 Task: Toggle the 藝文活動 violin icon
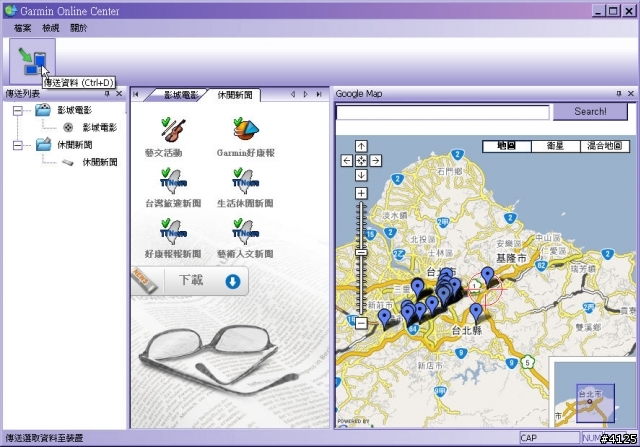[x=173, y=128]
